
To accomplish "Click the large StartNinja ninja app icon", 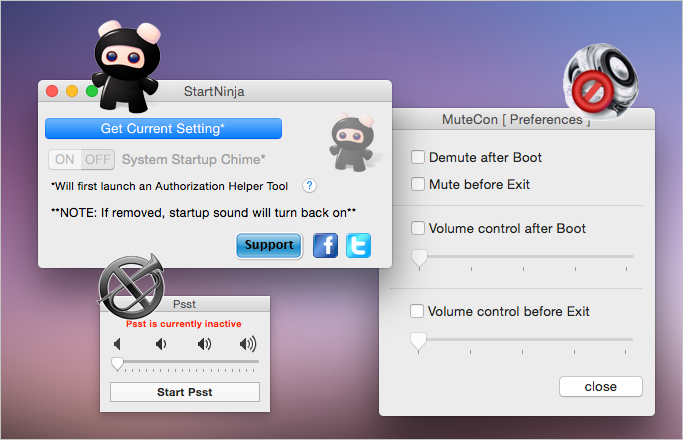I will (127, 66).
